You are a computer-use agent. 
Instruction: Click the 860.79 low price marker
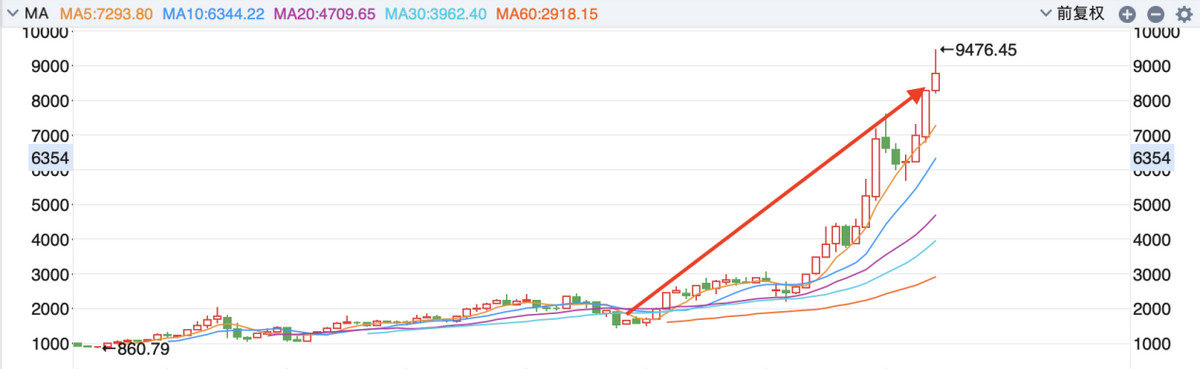pyautogui.click(x=137, y=349)
